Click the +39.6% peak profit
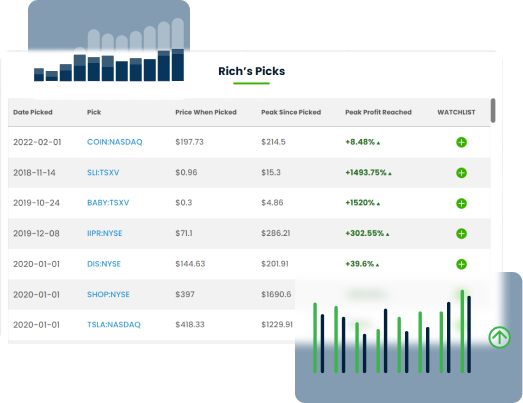Viewport: 523px width, 403px height. [362, 264]
